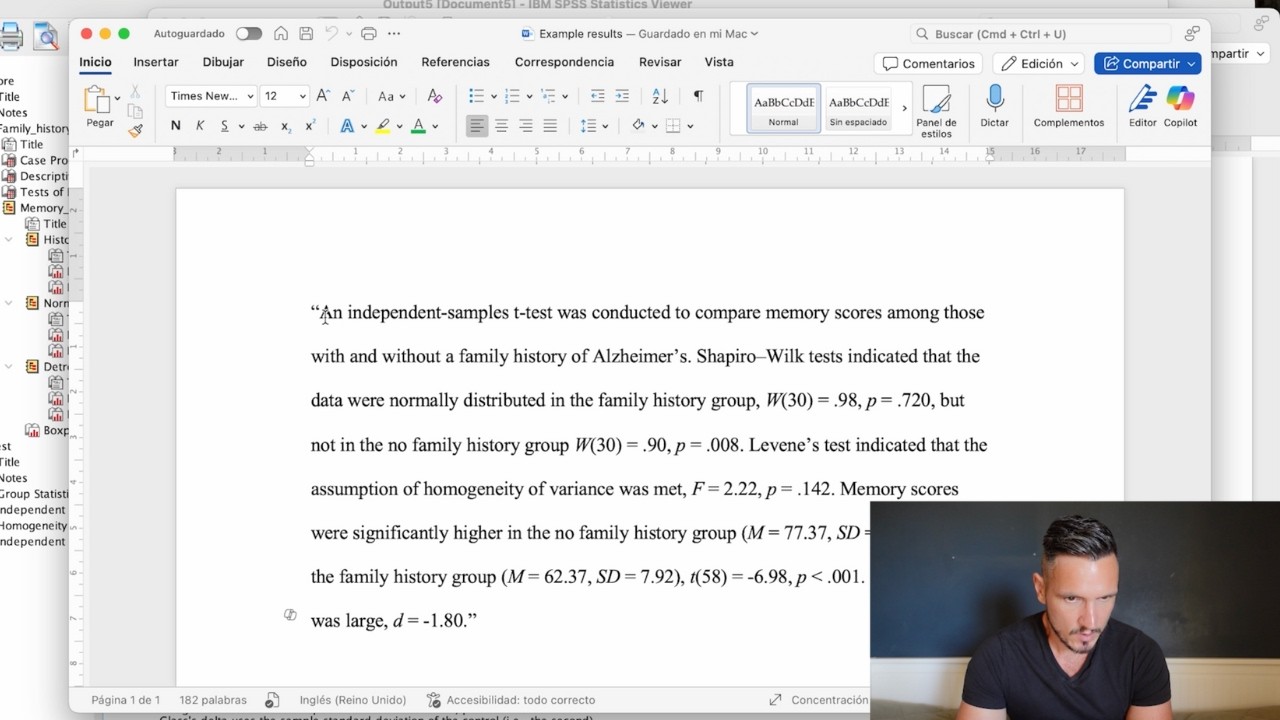
Task: Open the borders dropdown arrow
Action: click(690, 126)
